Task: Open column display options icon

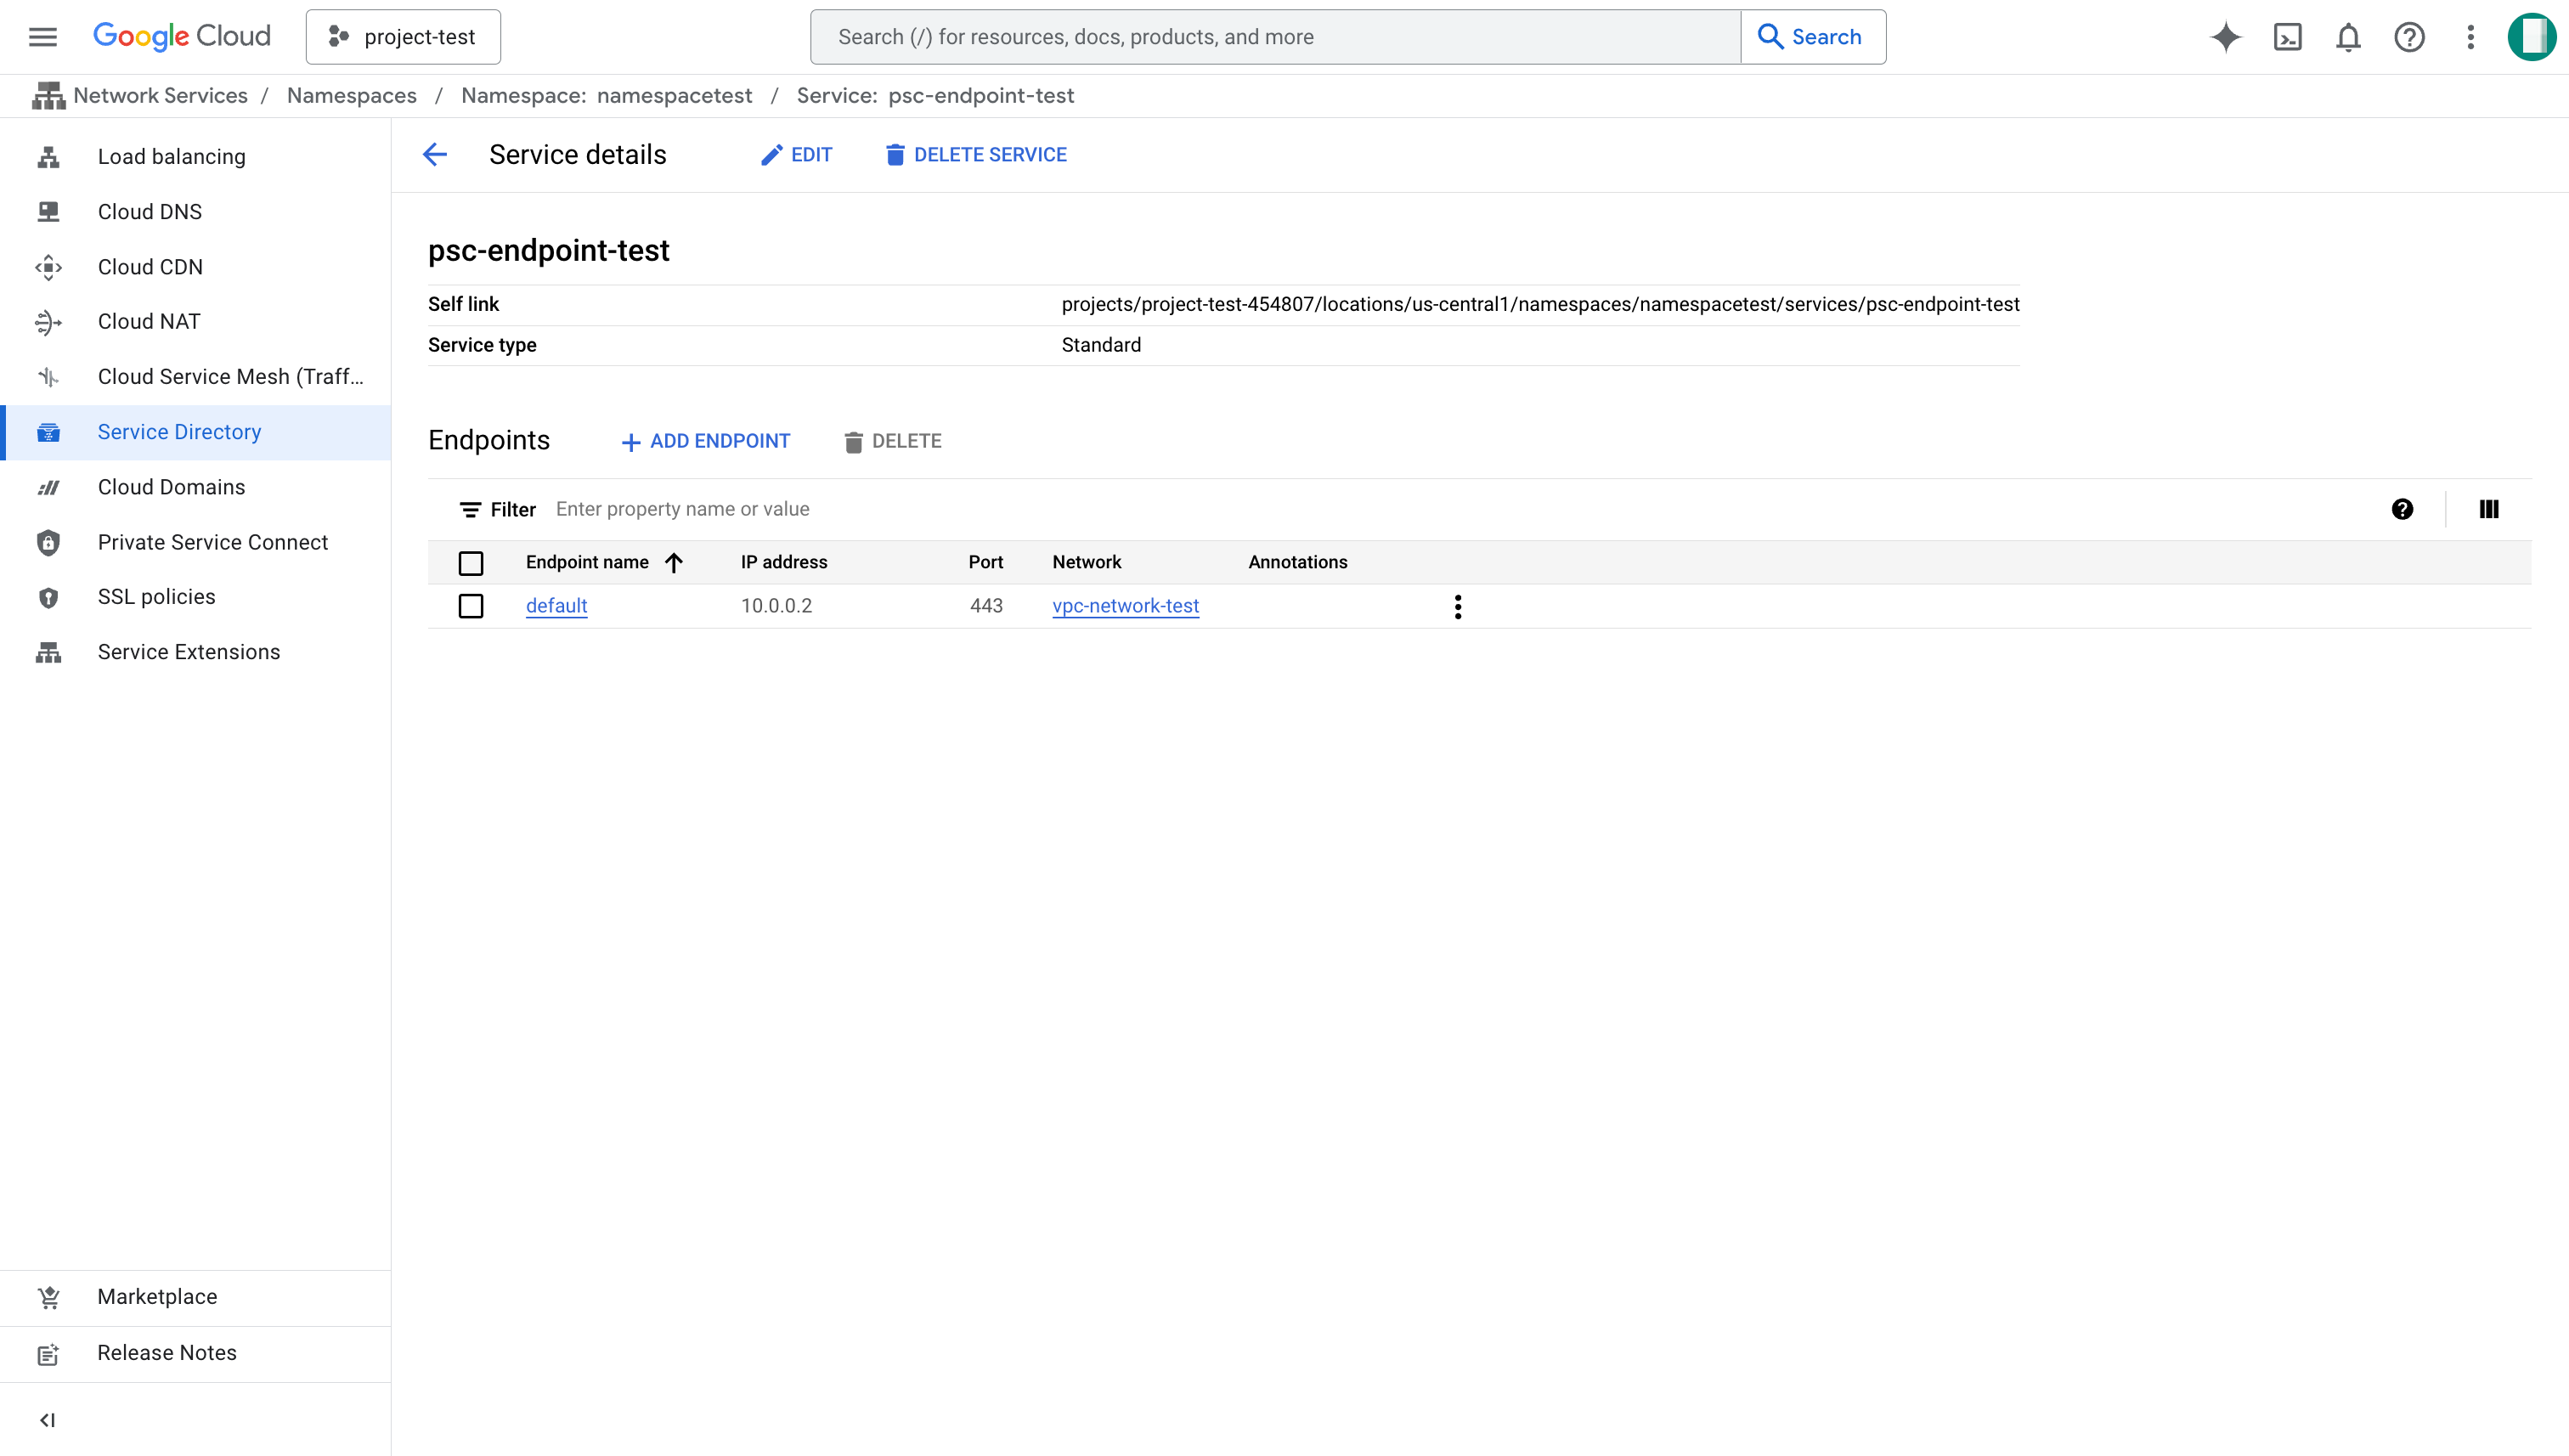Action: (x=2489, y=509)
